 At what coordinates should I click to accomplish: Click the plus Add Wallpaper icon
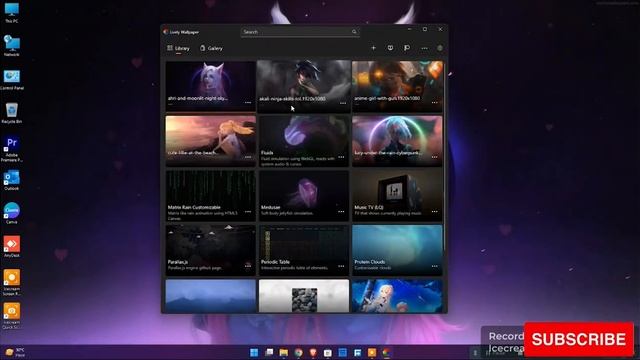373,48
